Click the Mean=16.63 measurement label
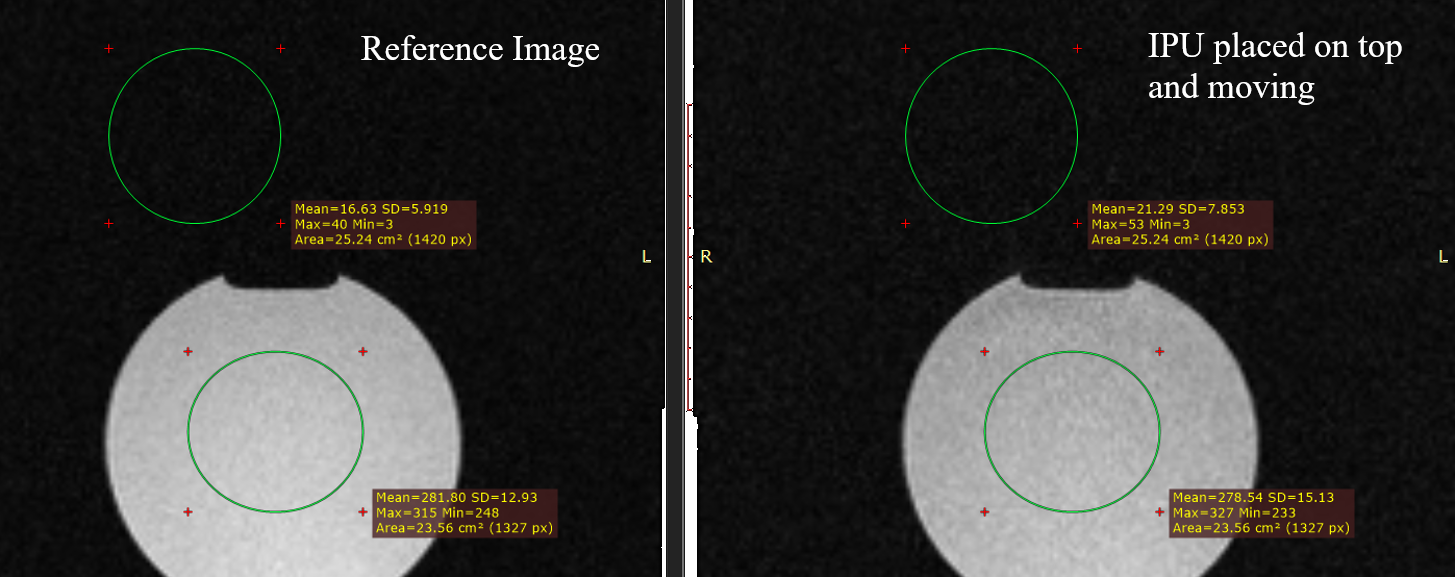Screen dimensions: 1455x577 tap(383, 224)
